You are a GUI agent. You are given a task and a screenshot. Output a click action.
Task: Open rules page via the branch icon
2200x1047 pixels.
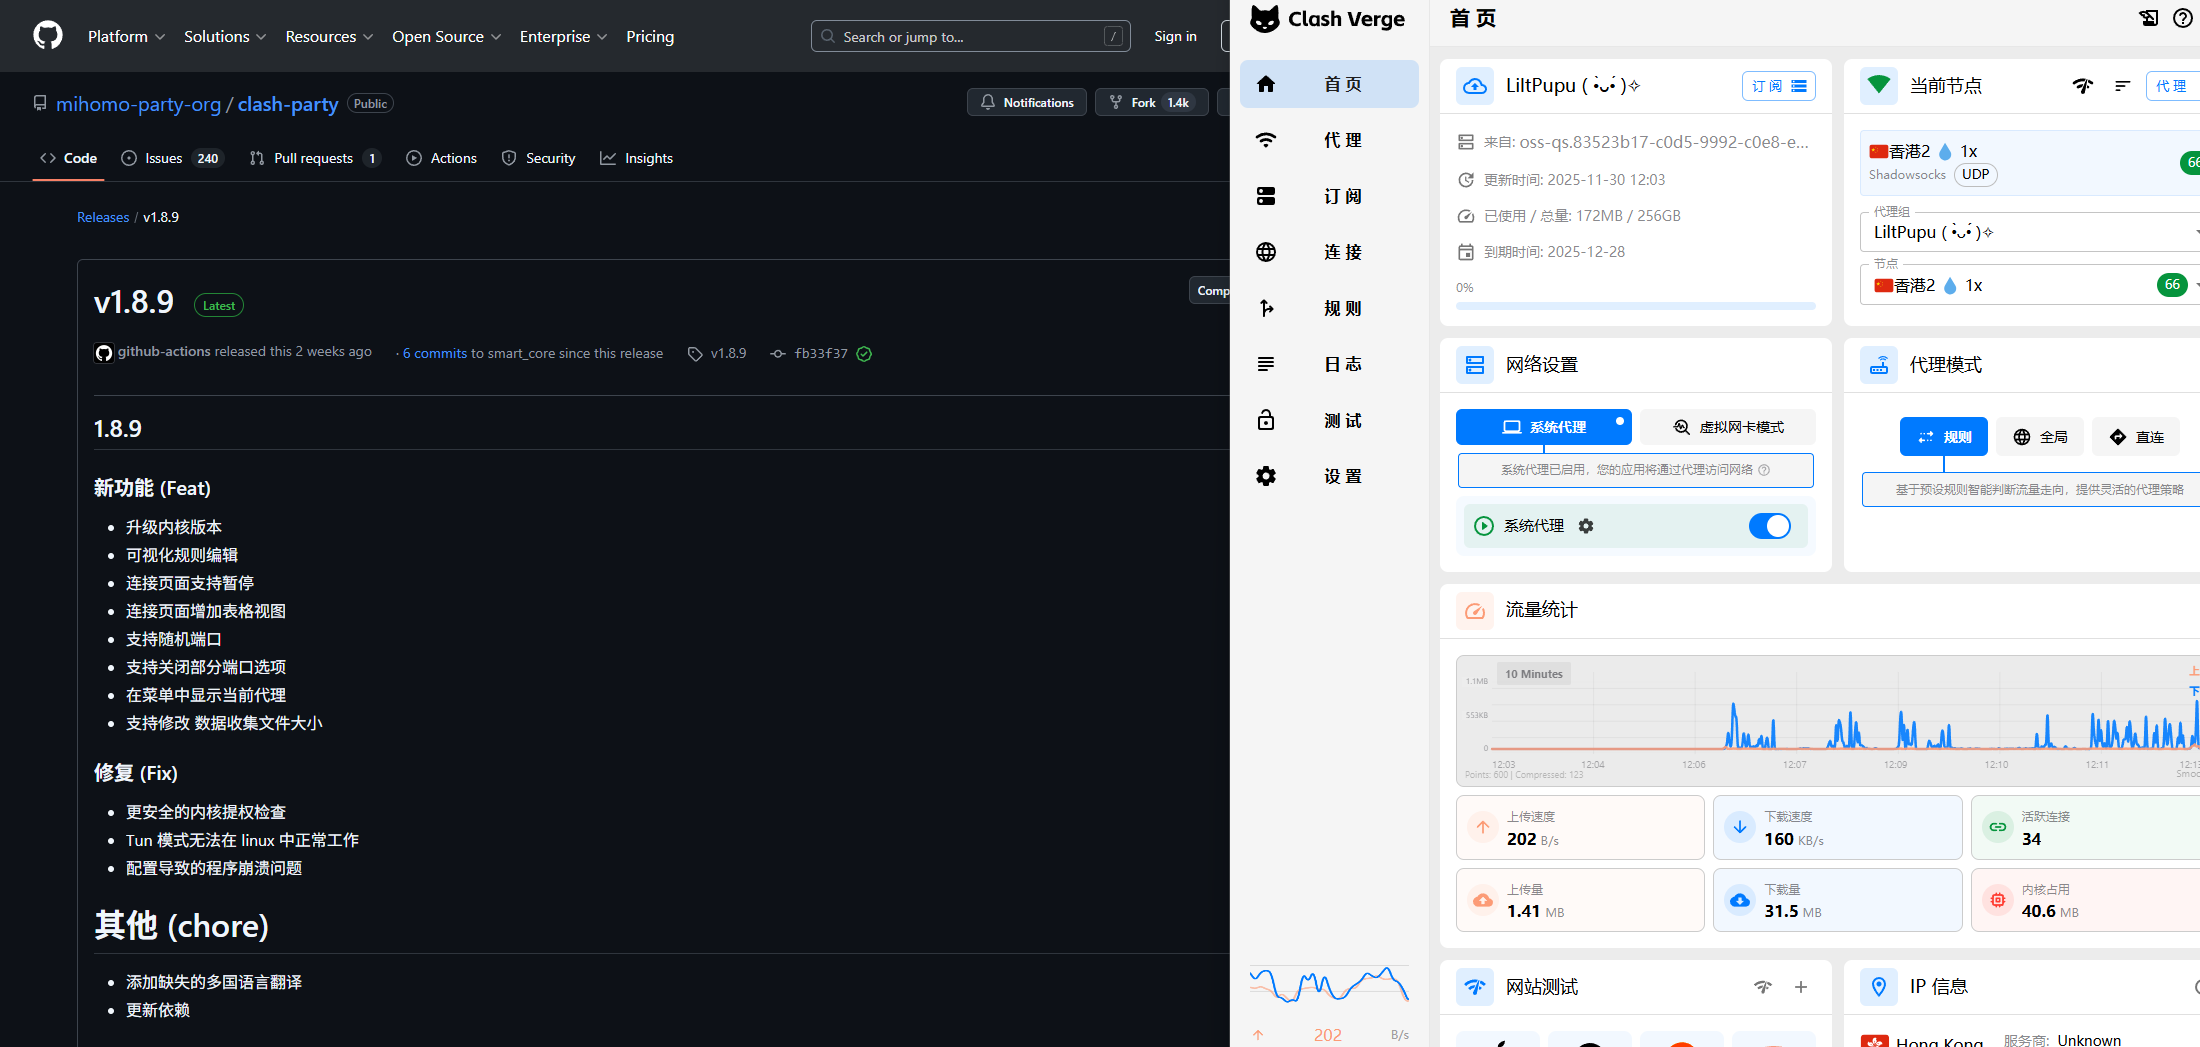tap(1266, 308)
